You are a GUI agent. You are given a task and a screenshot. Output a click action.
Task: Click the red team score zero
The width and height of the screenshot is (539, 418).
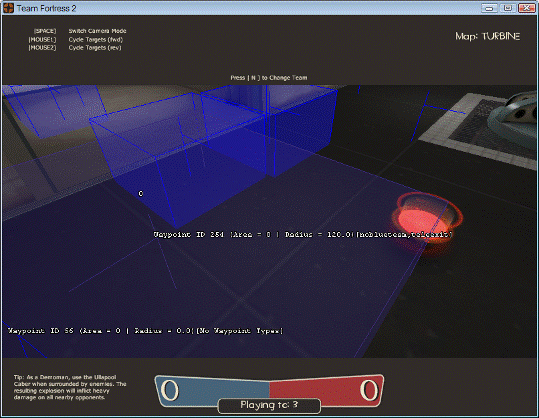pos(369,390)
